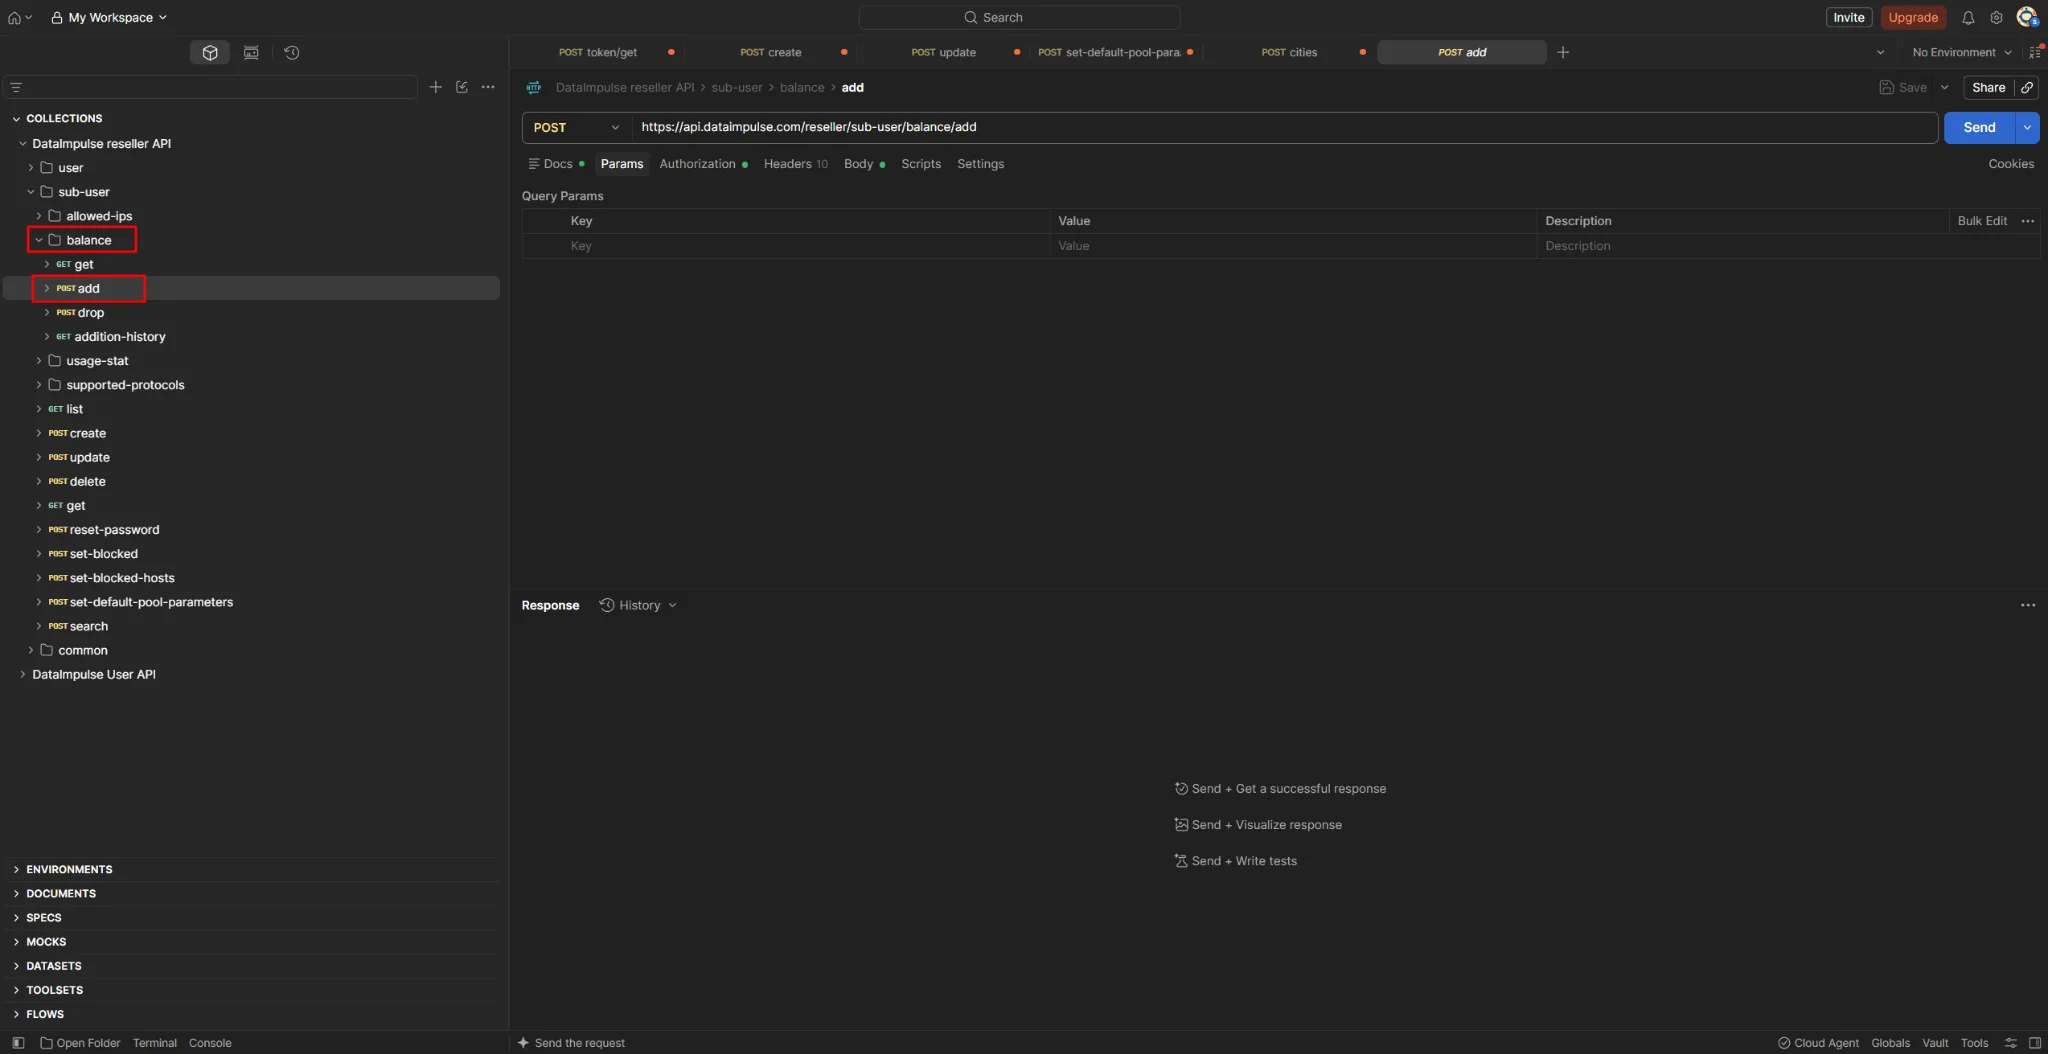
Task: Expand the DataImpulse User API collection
Action: (23, 675)
